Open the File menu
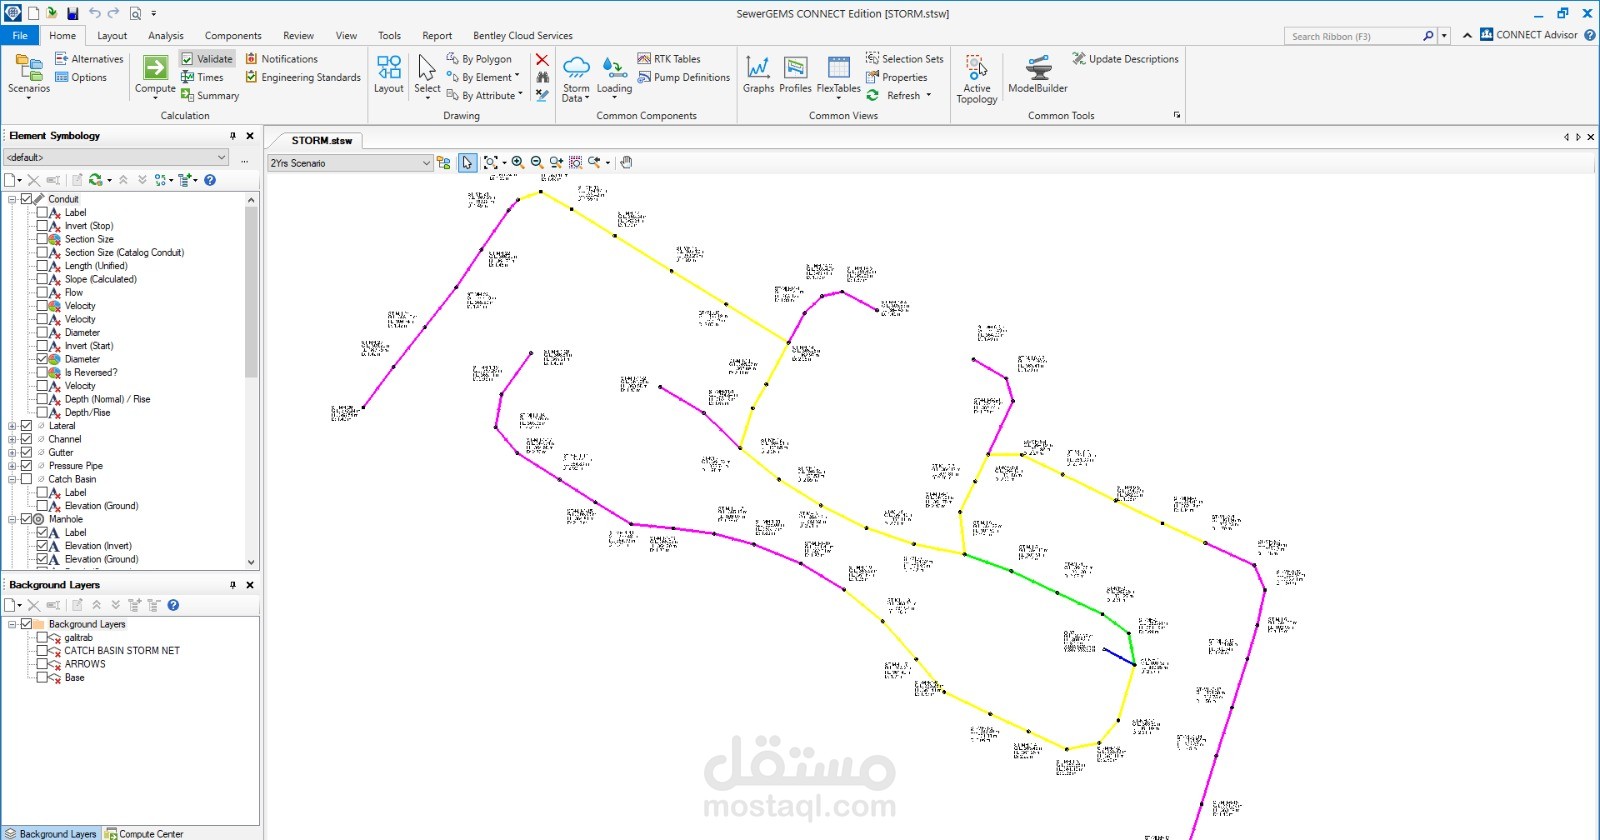Image resolution: width=1600 pixels, height=840 pixels. (20, 35)
